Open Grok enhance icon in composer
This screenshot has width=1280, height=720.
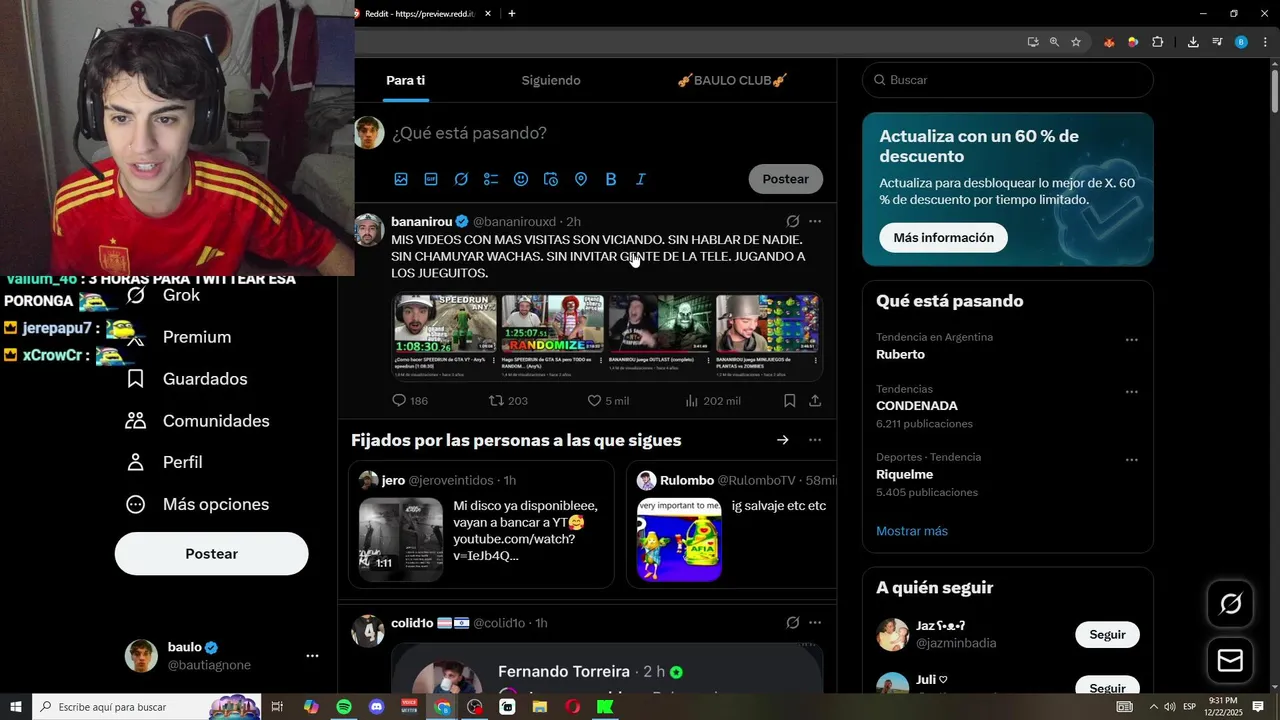(461, 179)
